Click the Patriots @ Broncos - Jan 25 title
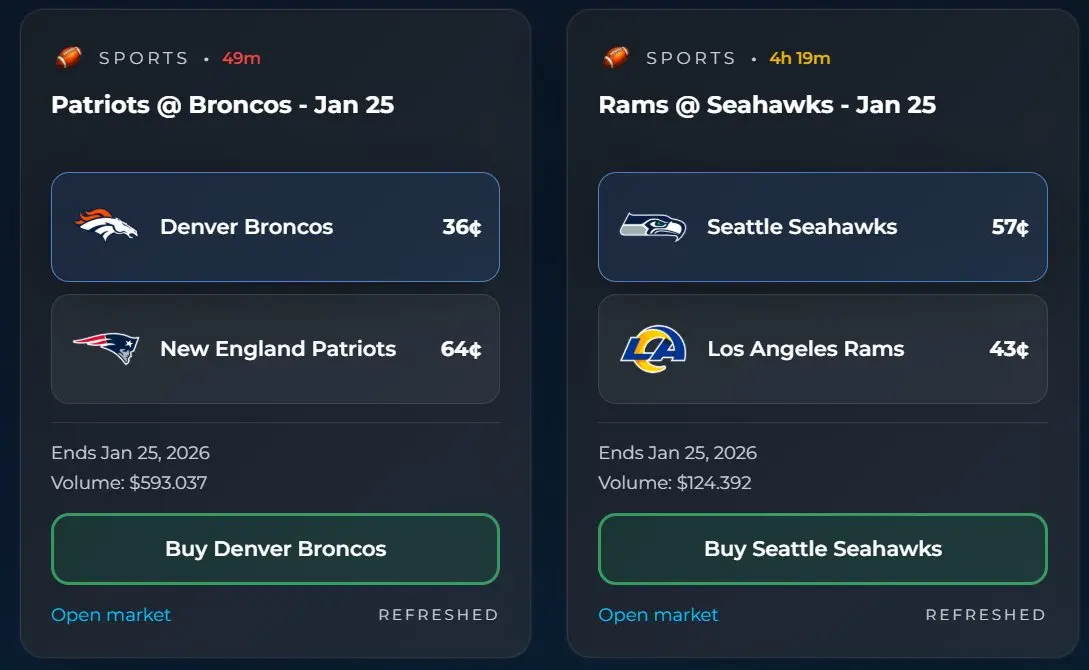The height and width of the screenshot is (670, 1089). tap(222, 105)
